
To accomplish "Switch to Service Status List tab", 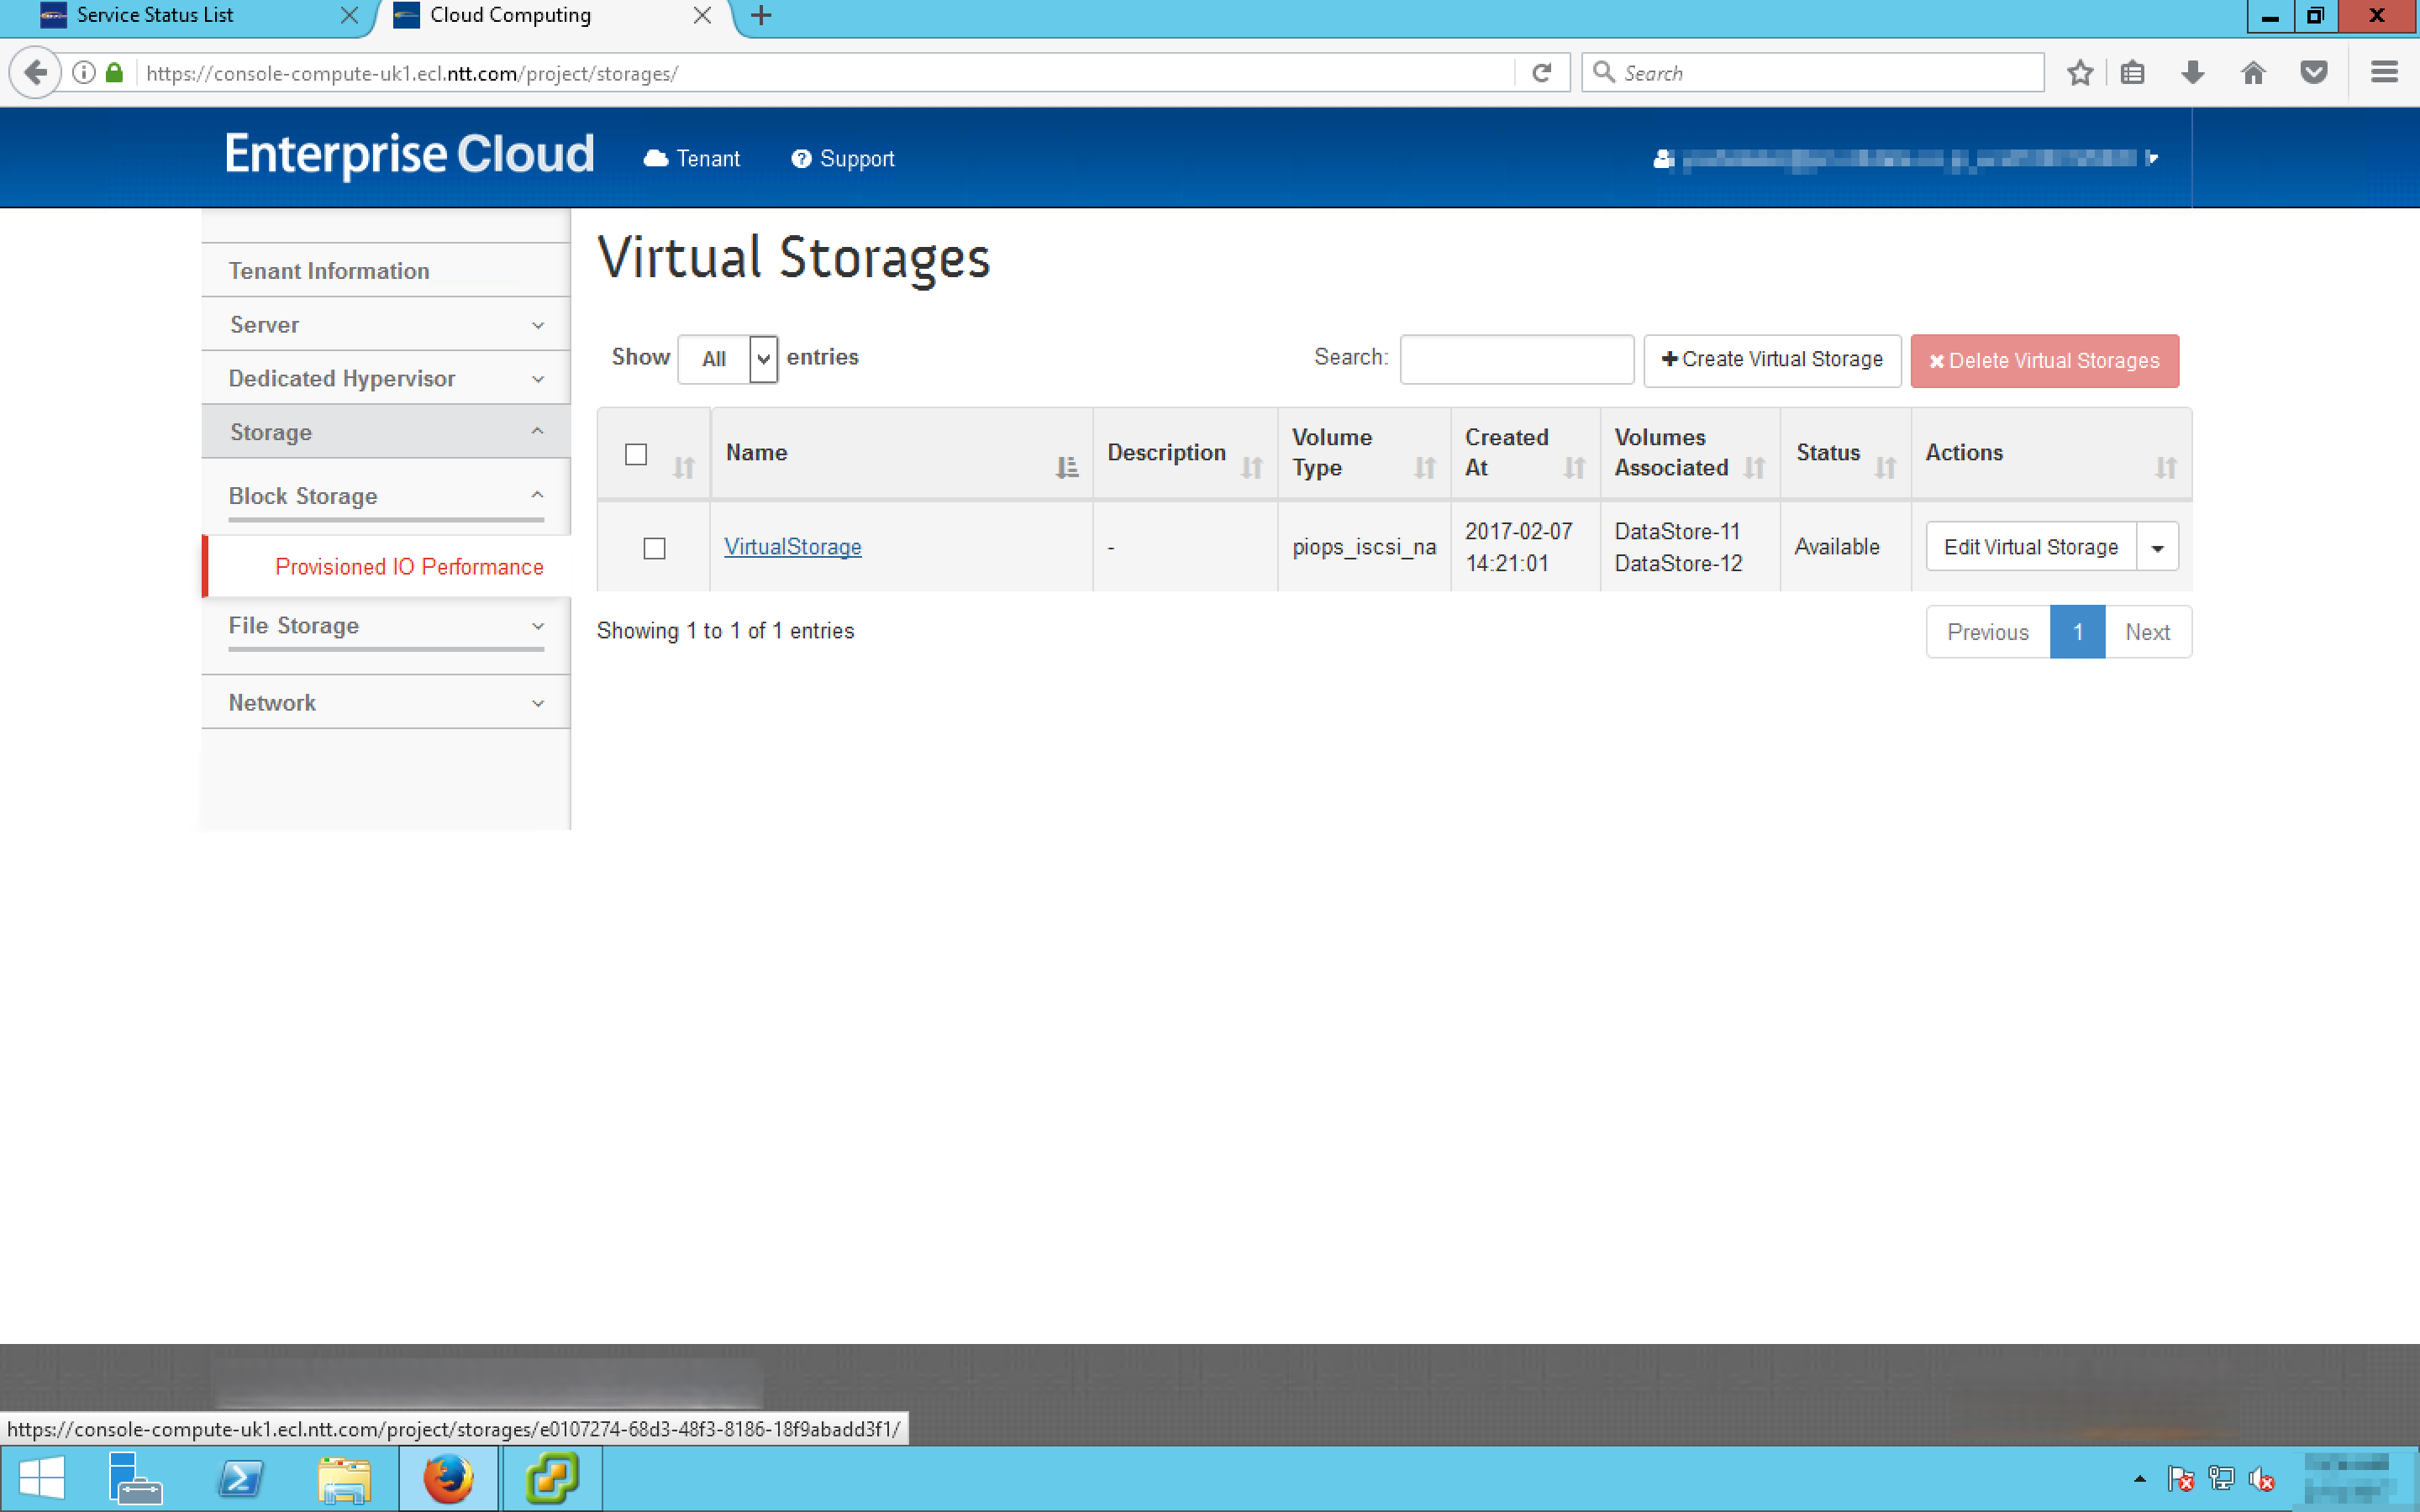I will (x=155, y=15).
